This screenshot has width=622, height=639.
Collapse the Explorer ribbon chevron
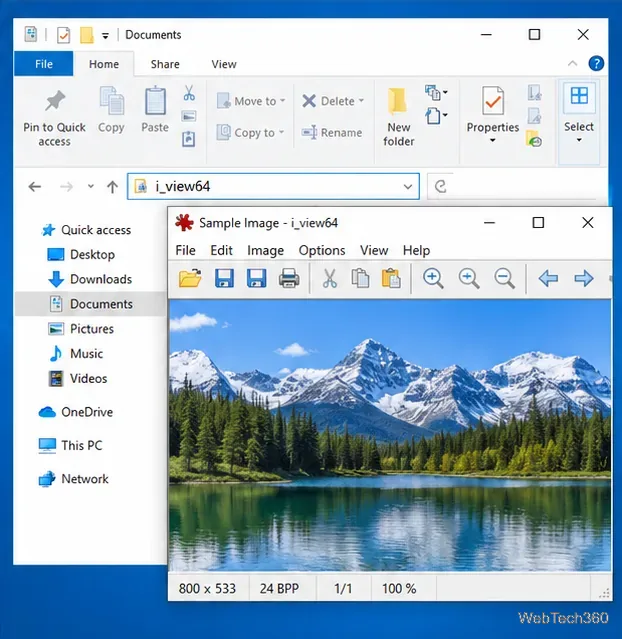572,64
